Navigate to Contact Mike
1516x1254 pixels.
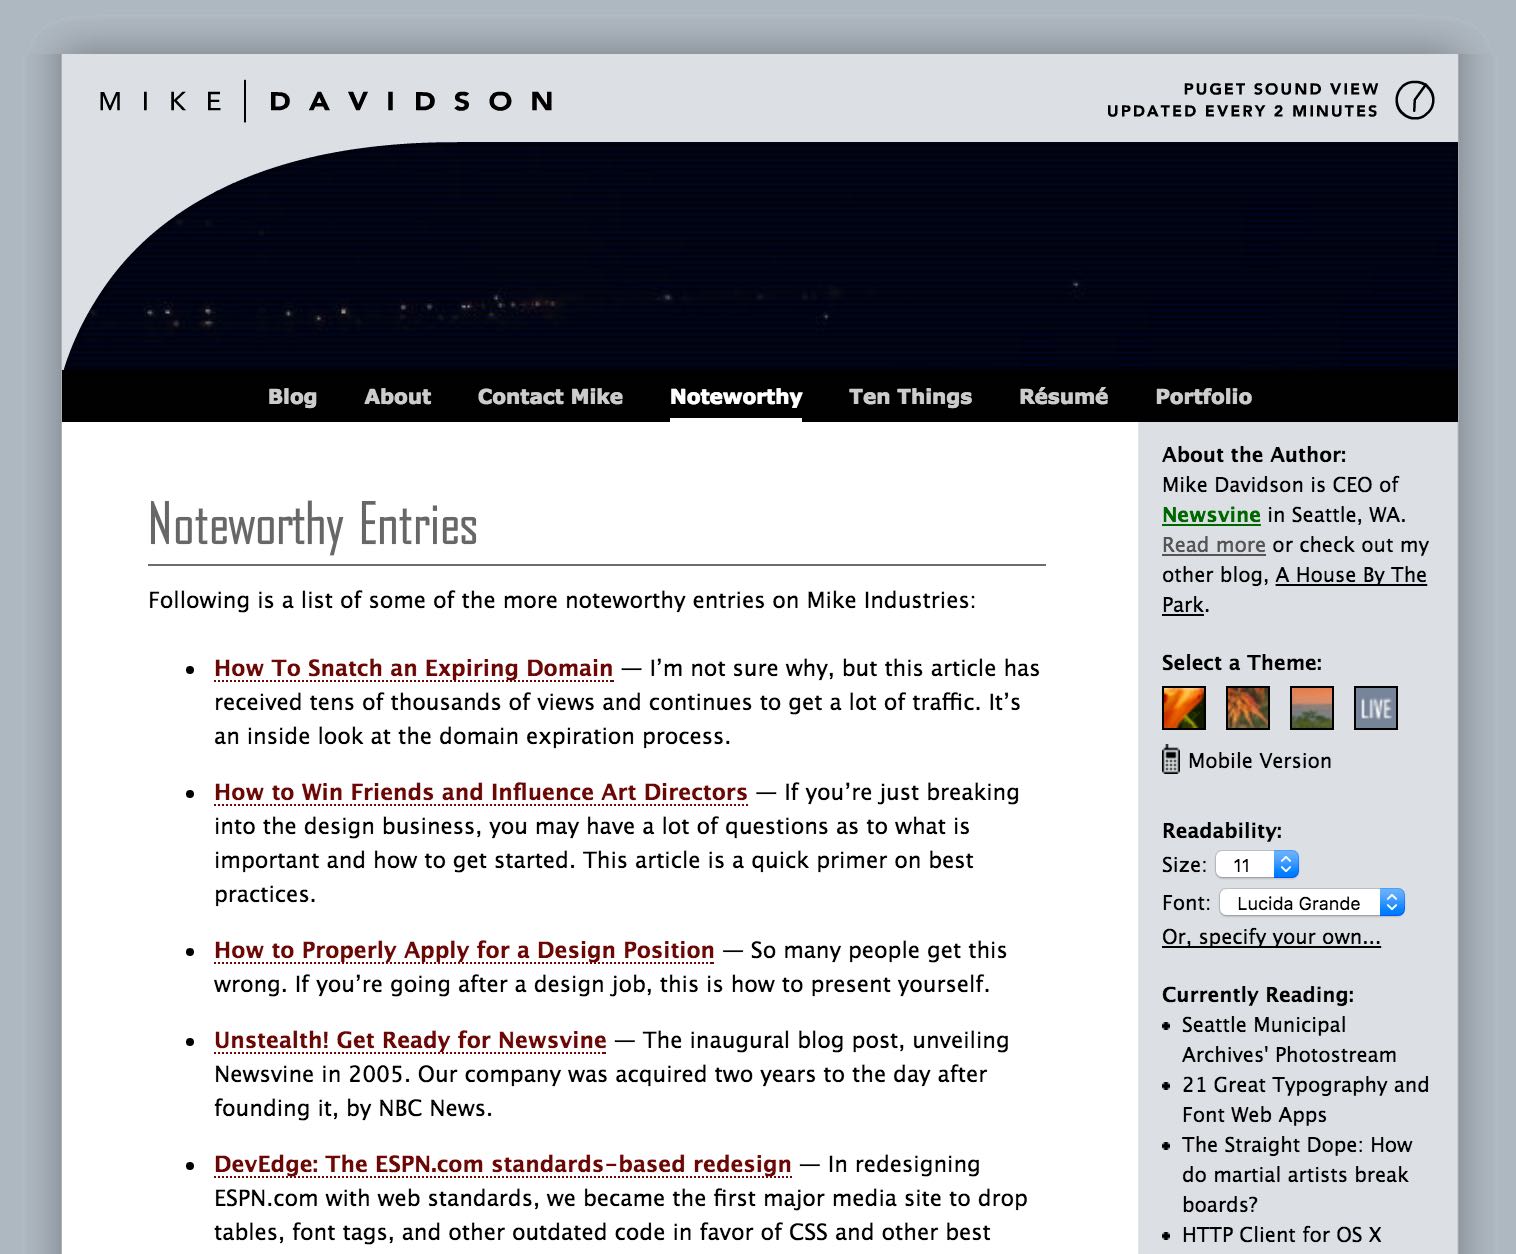point(550,397)
